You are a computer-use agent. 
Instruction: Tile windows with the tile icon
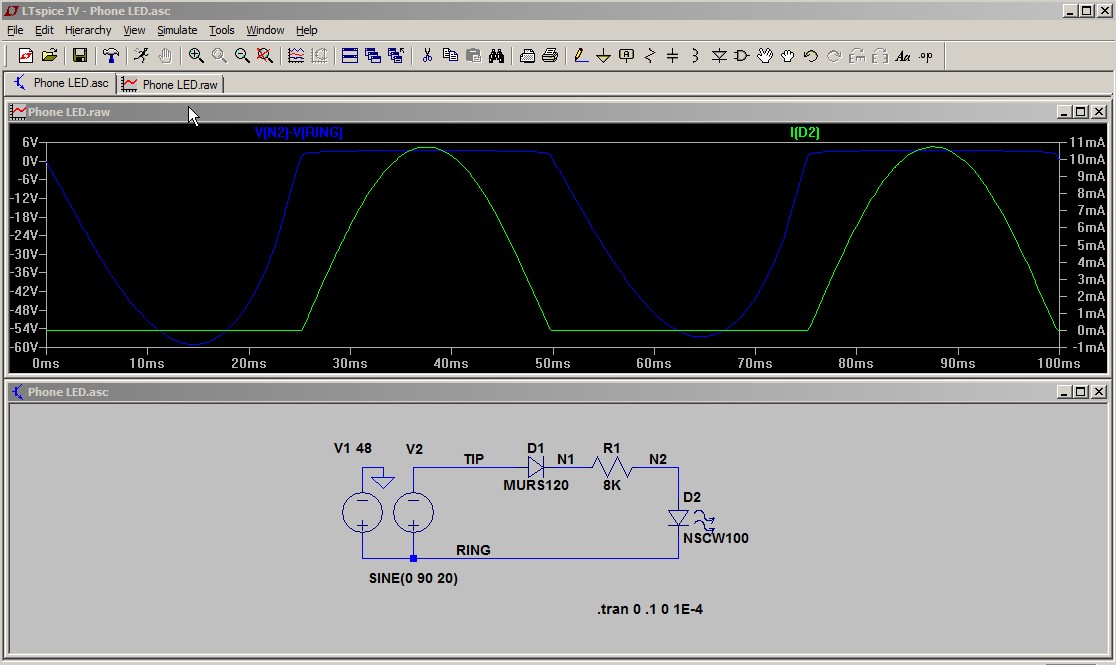coord(349,56)
